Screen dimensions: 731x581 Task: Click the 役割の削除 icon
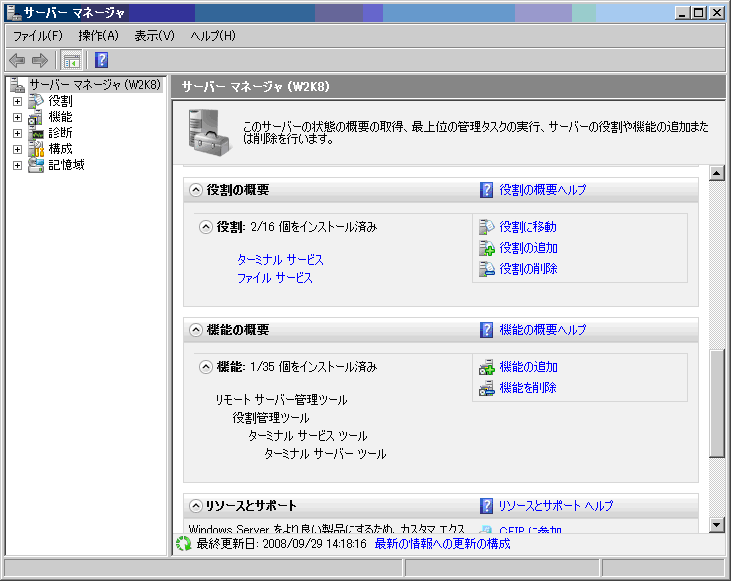pyautogui.click(x=487, y=269)
